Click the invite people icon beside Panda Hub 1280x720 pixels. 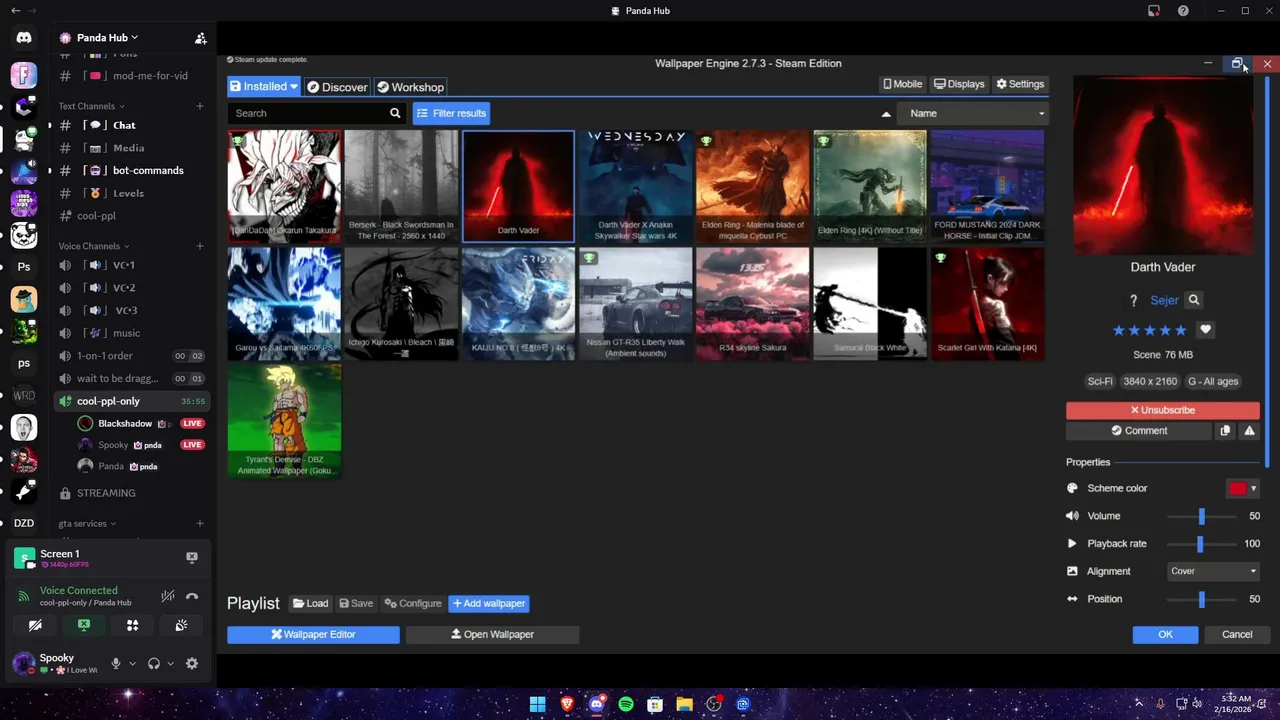(201, 38)
